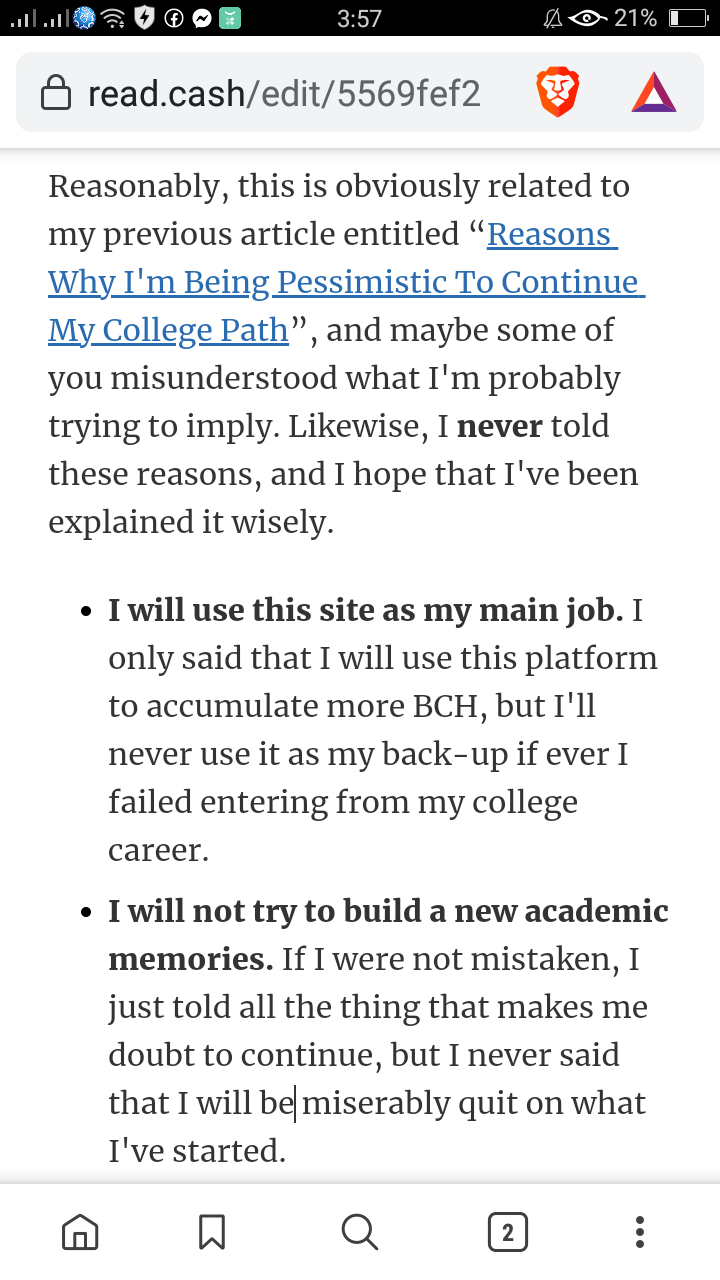Place cursor at 'explained it wisely.'
The height and width of the screenshot is (1280, 720).
click(x=191, y=522)
